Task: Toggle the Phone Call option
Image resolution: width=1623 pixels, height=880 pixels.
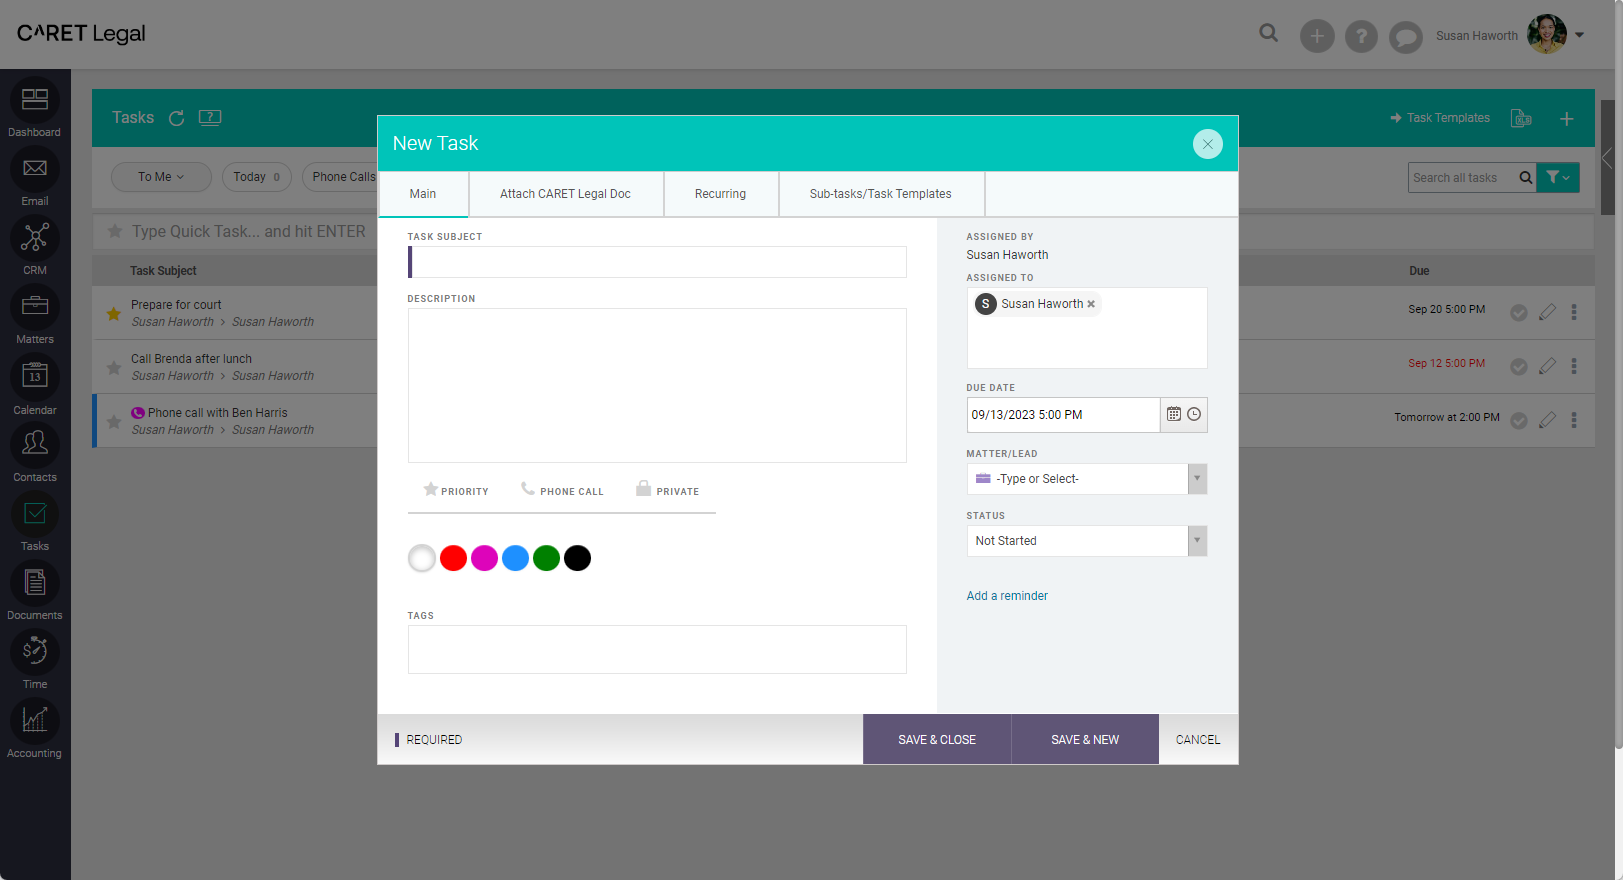Action: click(x=562, y=490)
